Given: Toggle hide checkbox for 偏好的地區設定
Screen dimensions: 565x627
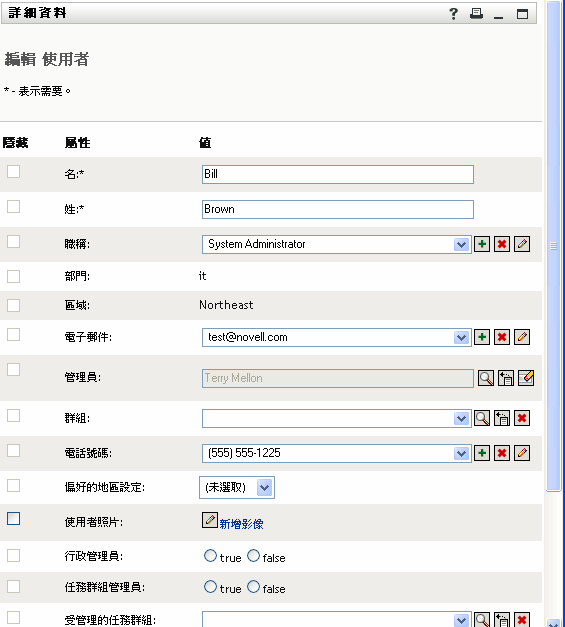Looking at the screenshot, I should pyautogui.click(x=14, y=486).
